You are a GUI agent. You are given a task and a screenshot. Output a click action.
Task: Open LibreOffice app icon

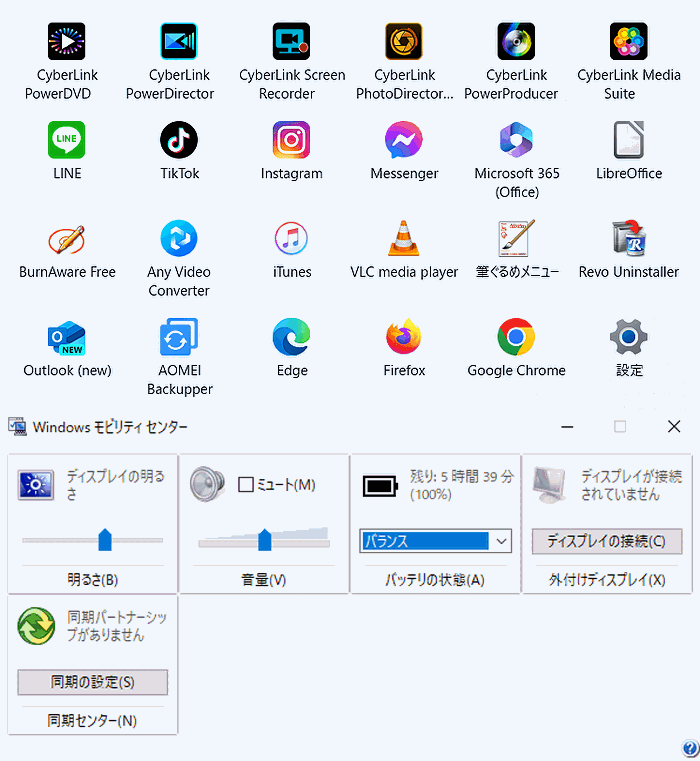point(629,140)
